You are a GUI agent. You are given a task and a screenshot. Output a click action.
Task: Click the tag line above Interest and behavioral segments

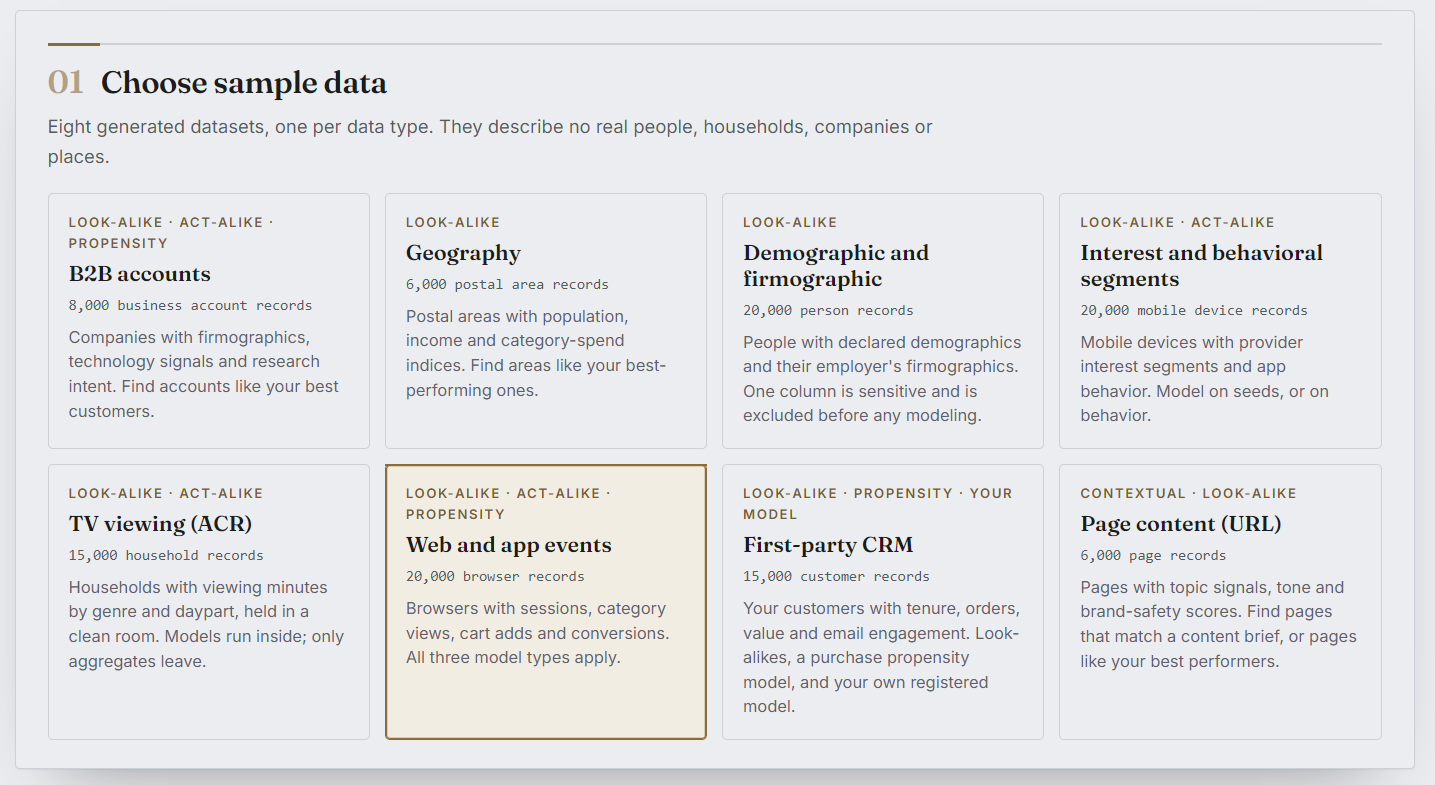click(1178, 222)
